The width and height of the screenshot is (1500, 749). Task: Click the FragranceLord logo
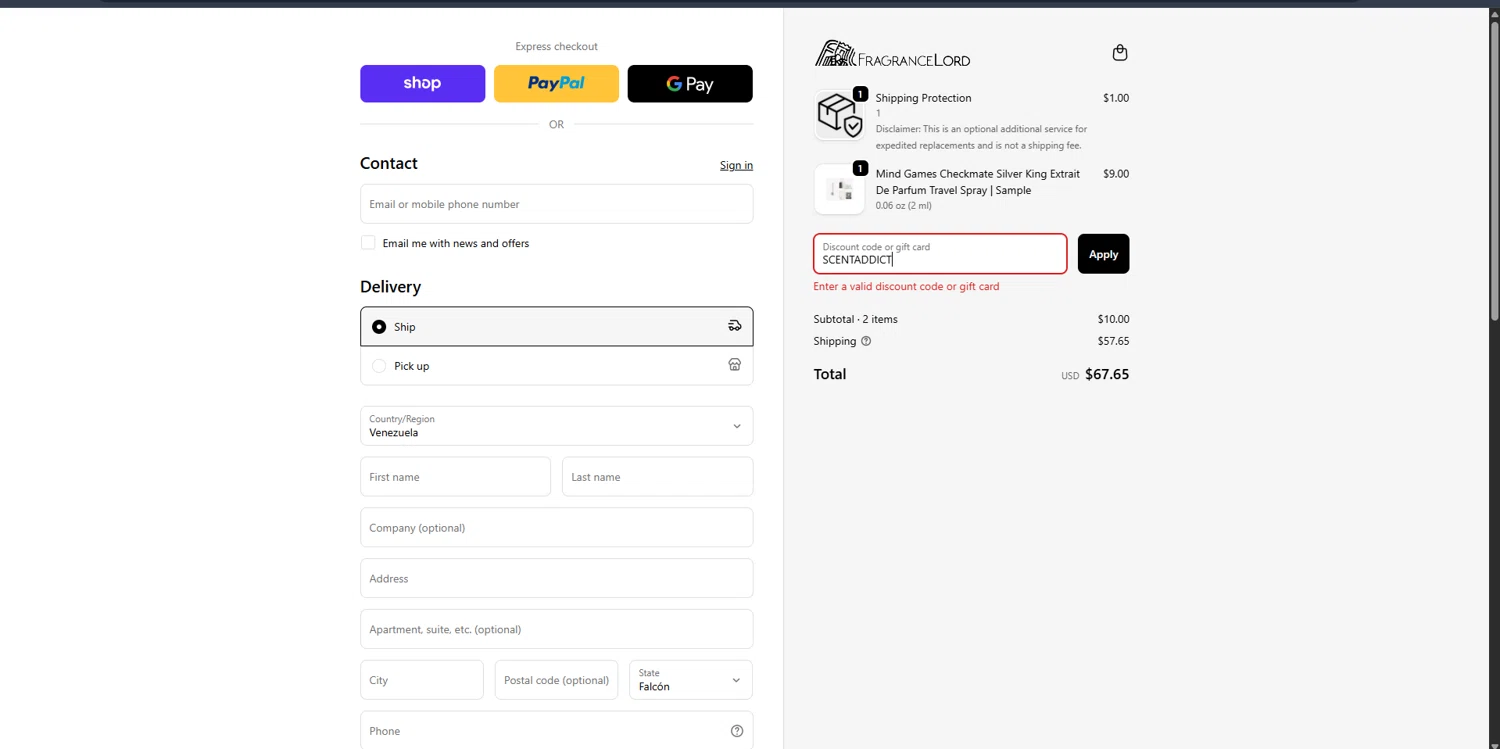[892, 54]
